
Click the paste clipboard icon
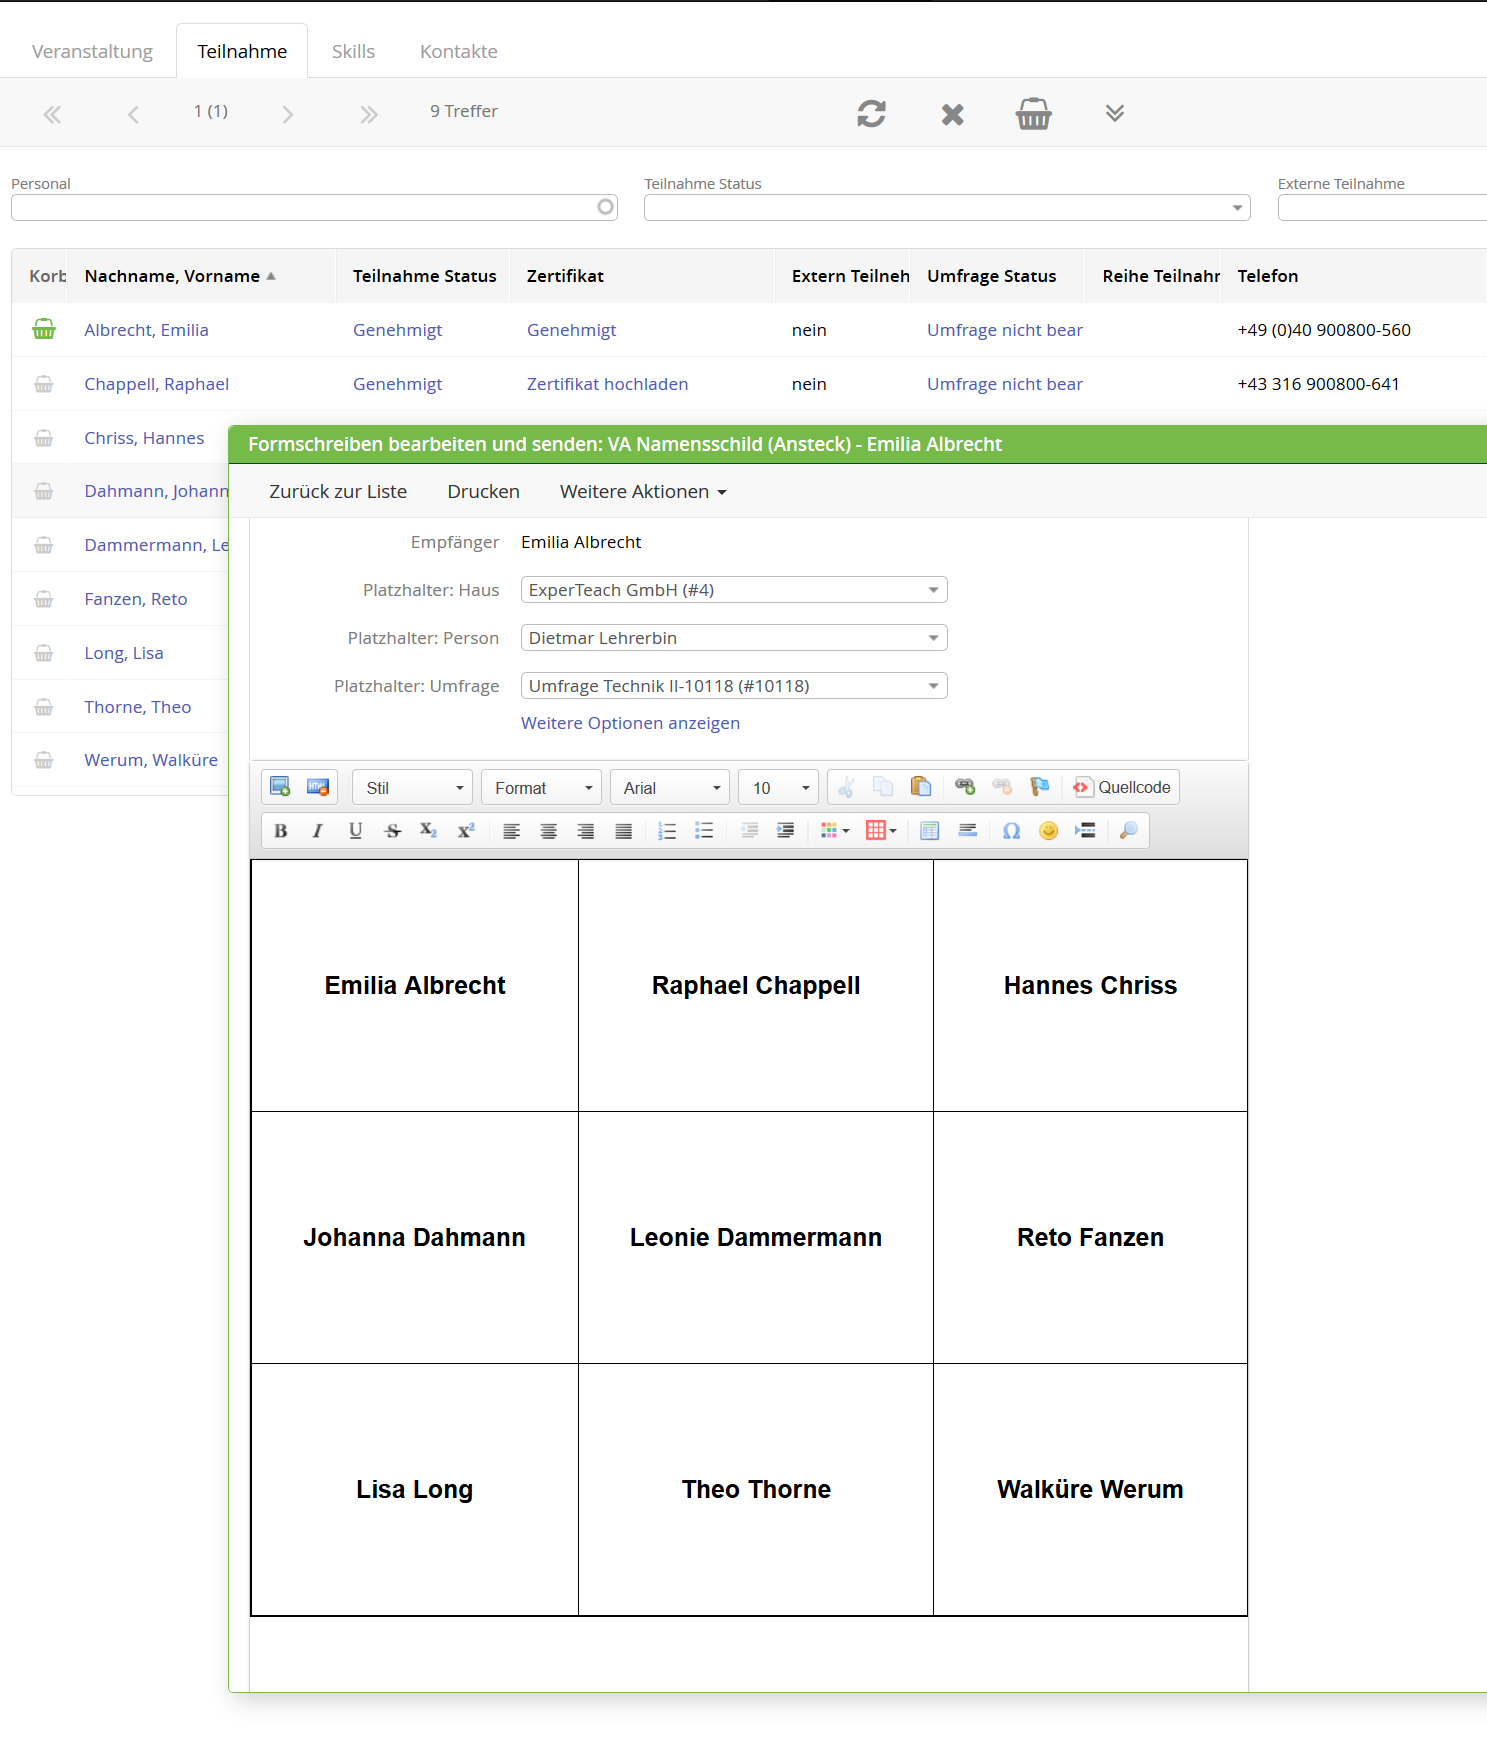pyautogui.click(x=920, y=787)
